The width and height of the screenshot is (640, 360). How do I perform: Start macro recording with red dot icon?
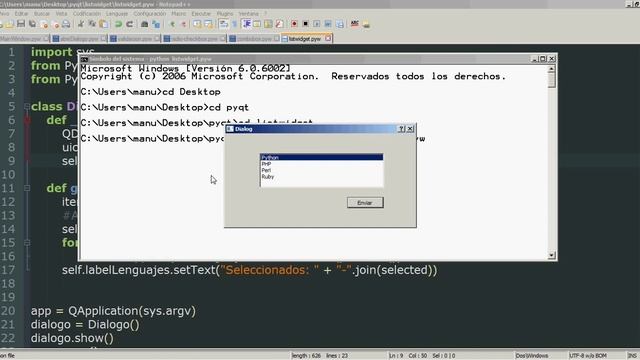[x=294, y=24]
